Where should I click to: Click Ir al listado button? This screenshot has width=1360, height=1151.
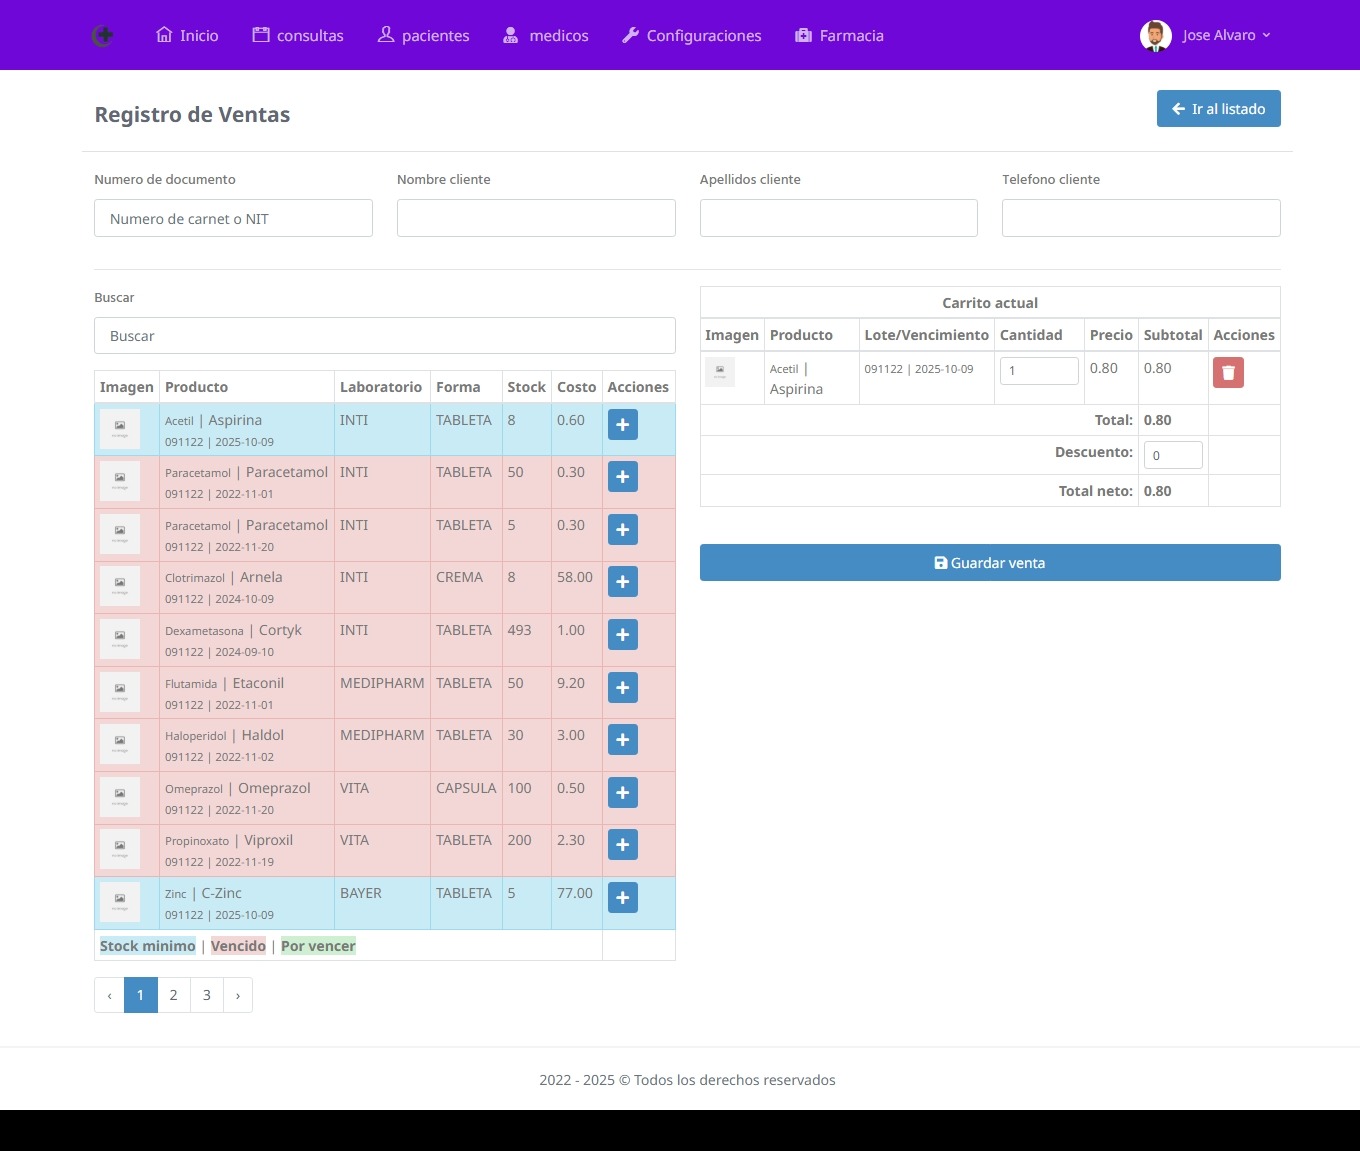tap(1218, 109)
